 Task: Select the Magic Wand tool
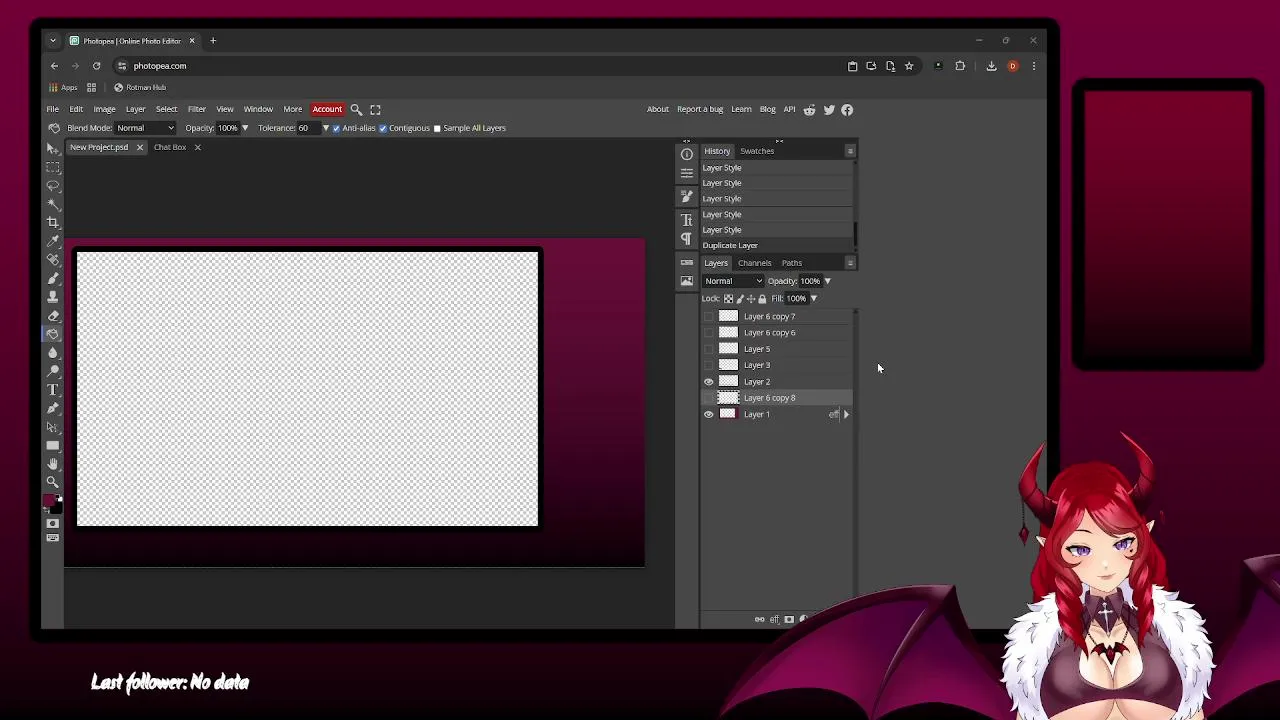click(53, 203)
